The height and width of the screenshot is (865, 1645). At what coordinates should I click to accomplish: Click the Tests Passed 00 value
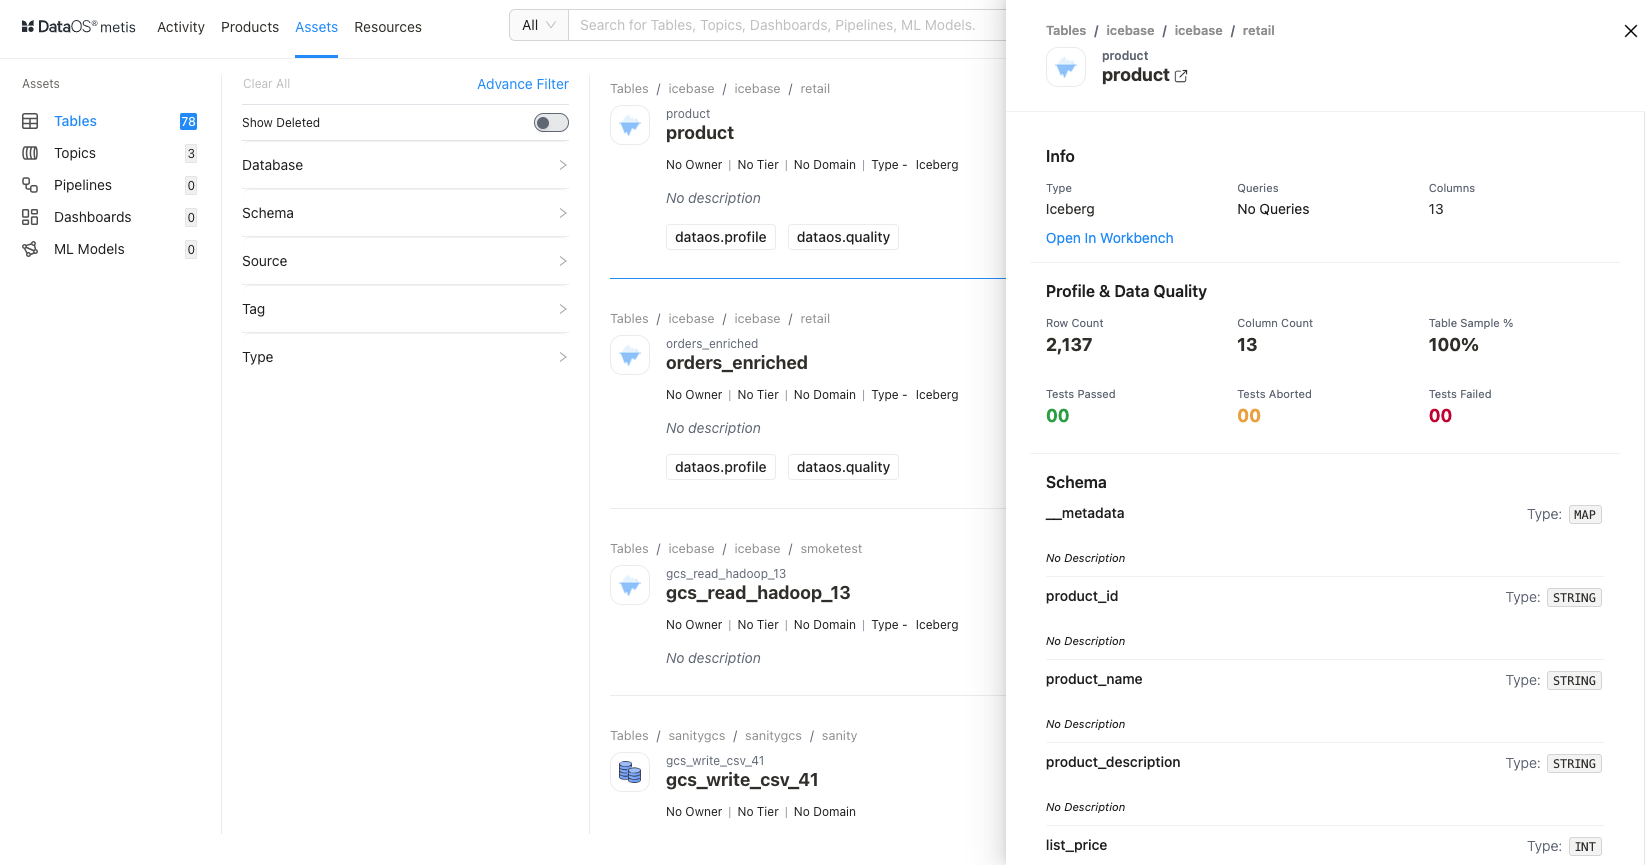[x=1058, y=416]
